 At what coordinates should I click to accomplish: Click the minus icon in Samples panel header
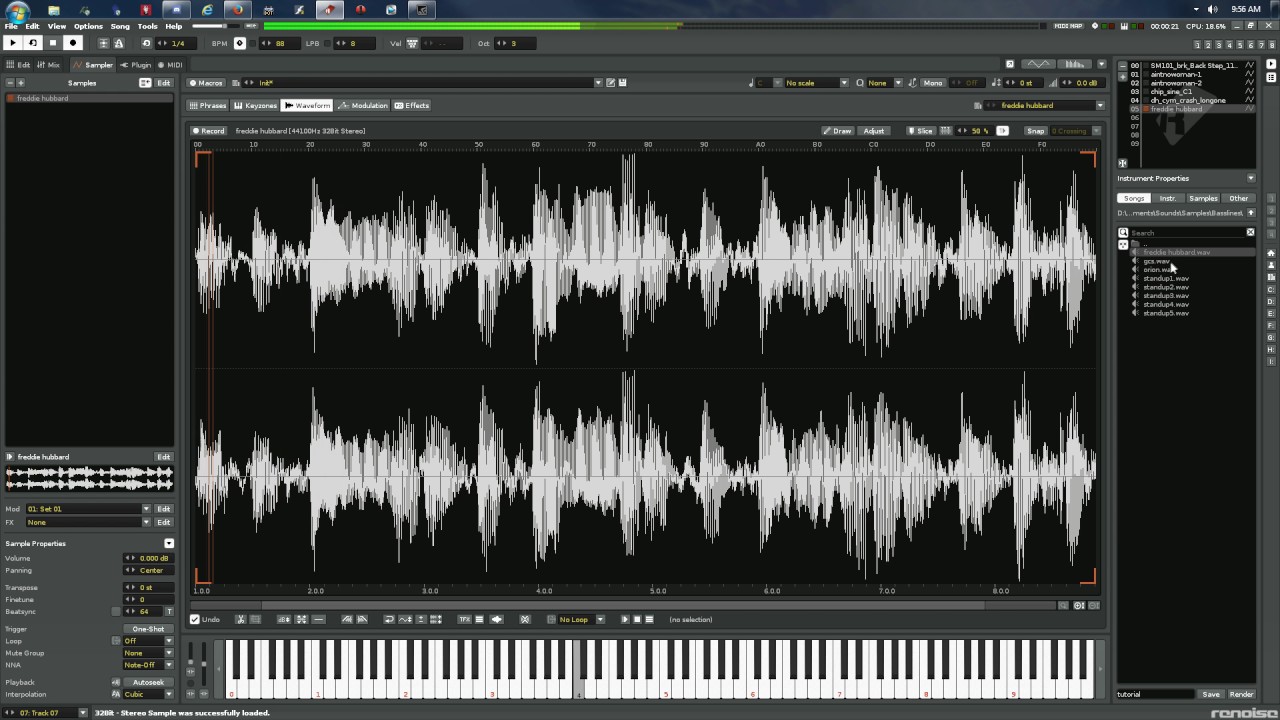tap(10, 83)
